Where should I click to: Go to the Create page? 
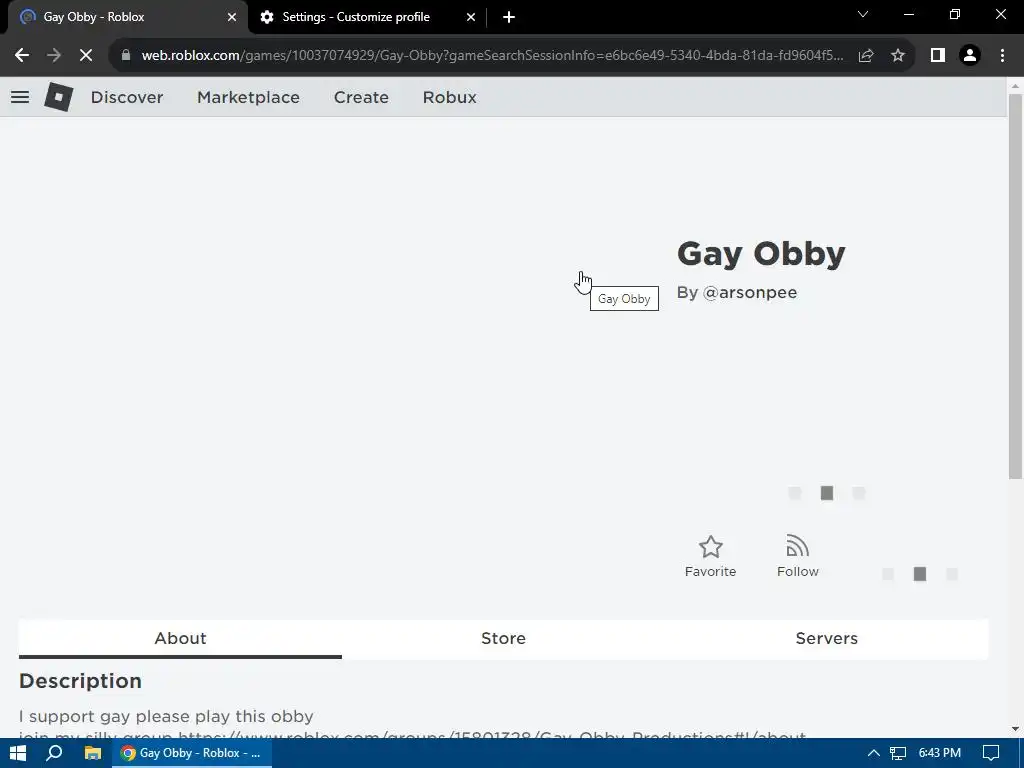pyautogui.click(x=361, y=97)
